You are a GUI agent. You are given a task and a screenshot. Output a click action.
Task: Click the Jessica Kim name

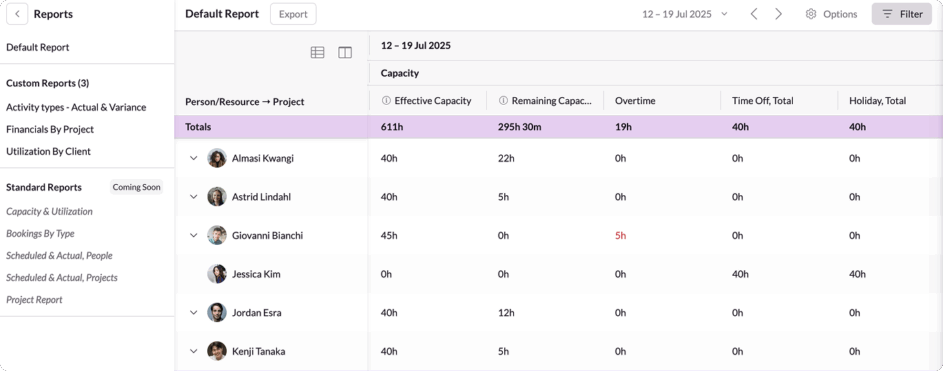256,274
